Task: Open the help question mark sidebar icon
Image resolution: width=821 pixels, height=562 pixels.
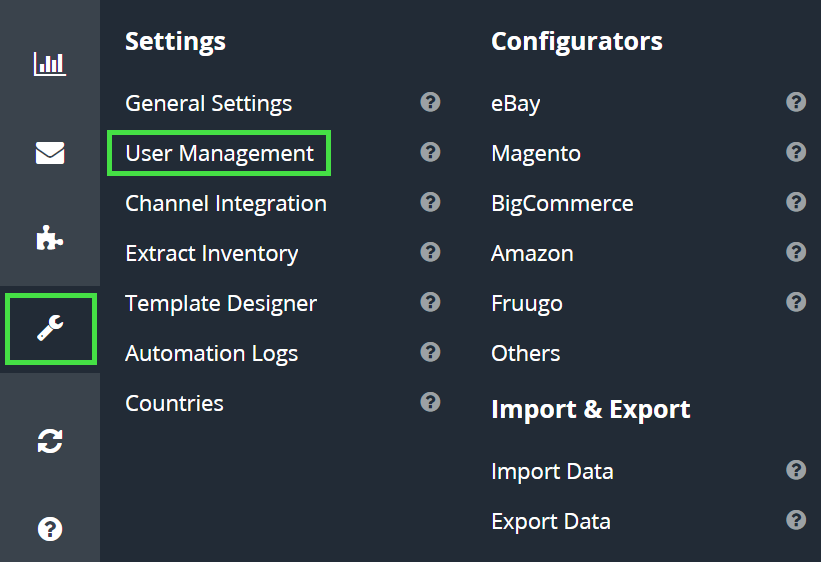Action: pyautogui.click(x=49, y=529)
